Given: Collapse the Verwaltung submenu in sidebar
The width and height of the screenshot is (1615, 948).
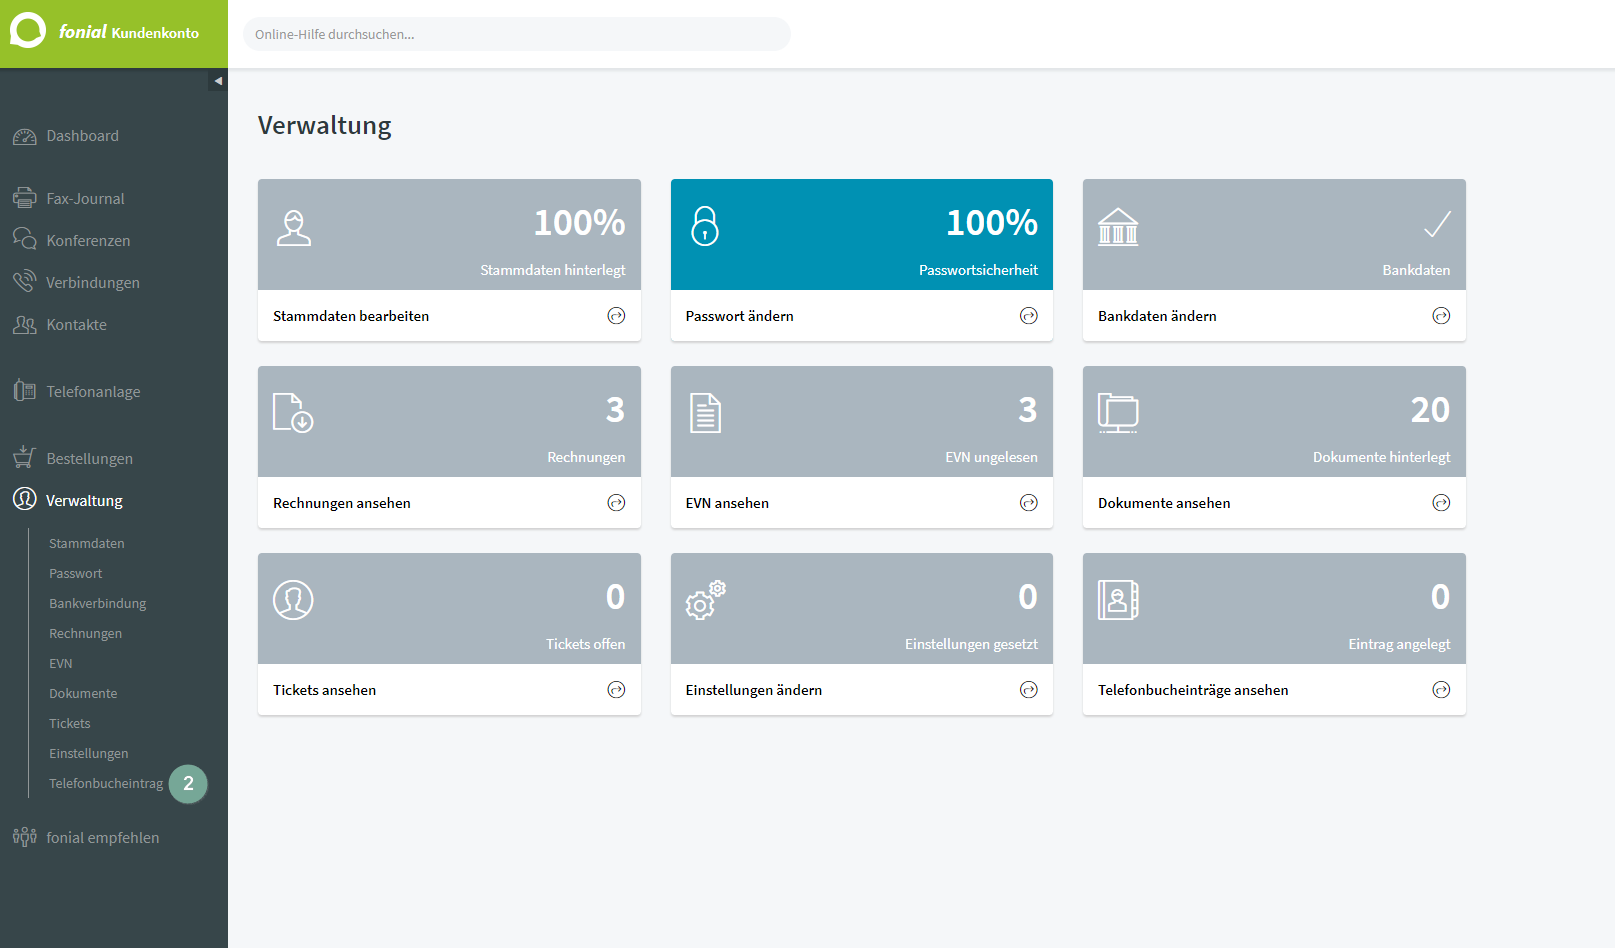Looking at the screenshot, I should point(84,500).
